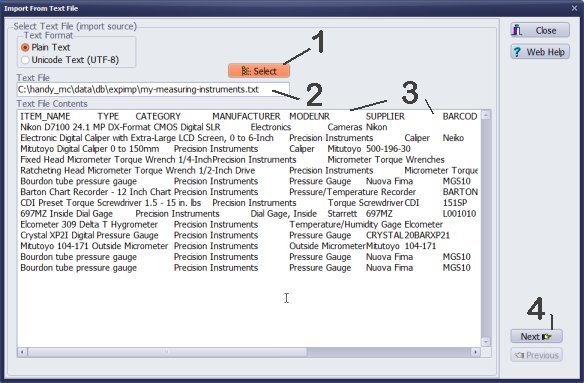Click the 500-196-30 model number text
This screenshot has width=584, height=383.
tap(388, 149)
